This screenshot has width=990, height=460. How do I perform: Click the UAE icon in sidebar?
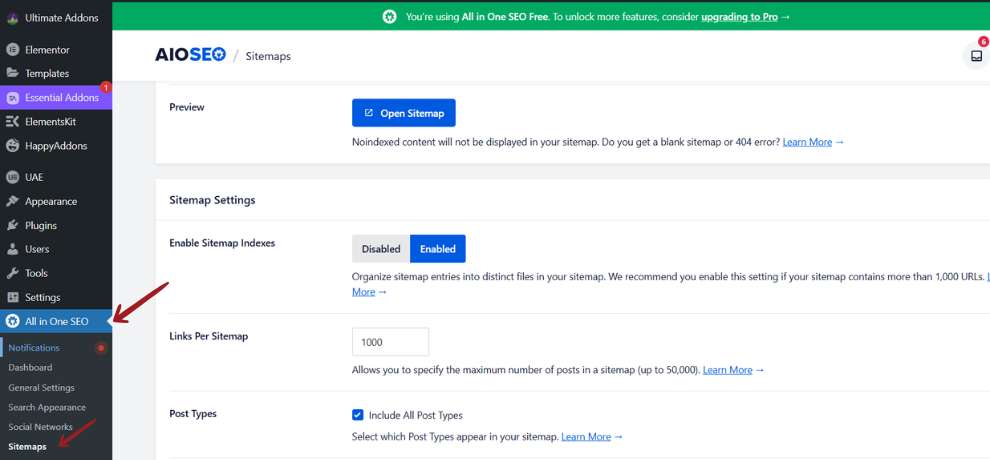click(x=12, y=177)
